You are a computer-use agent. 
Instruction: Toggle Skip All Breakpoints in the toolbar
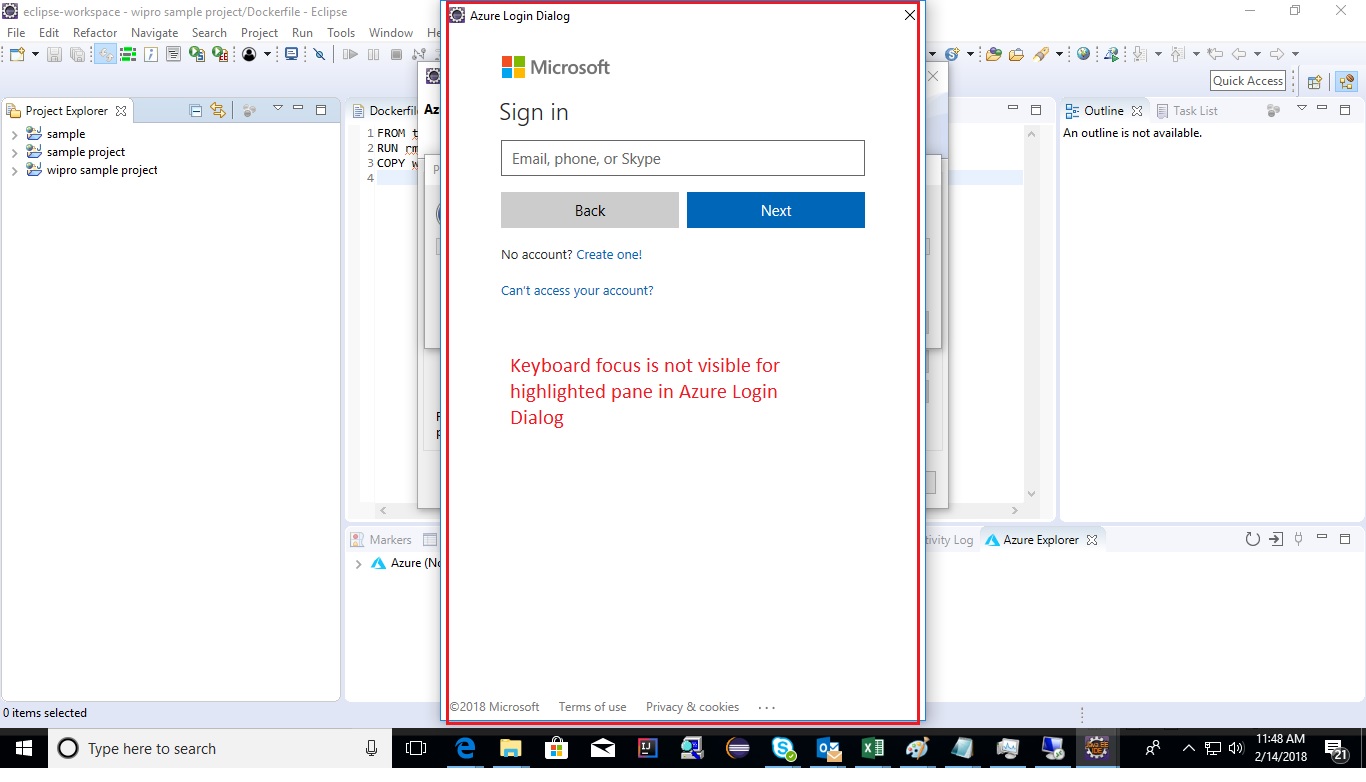tap(318, 54)
